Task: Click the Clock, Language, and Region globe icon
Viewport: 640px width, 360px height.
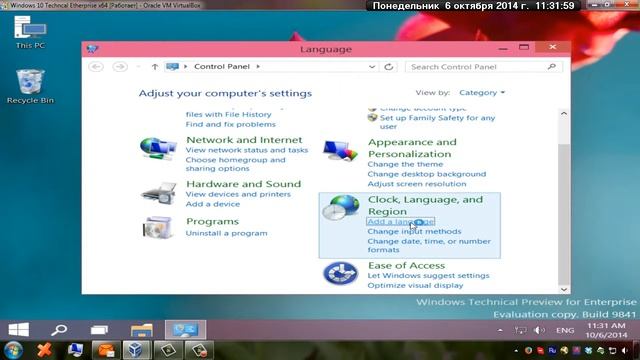Action: tap(341, 207)
